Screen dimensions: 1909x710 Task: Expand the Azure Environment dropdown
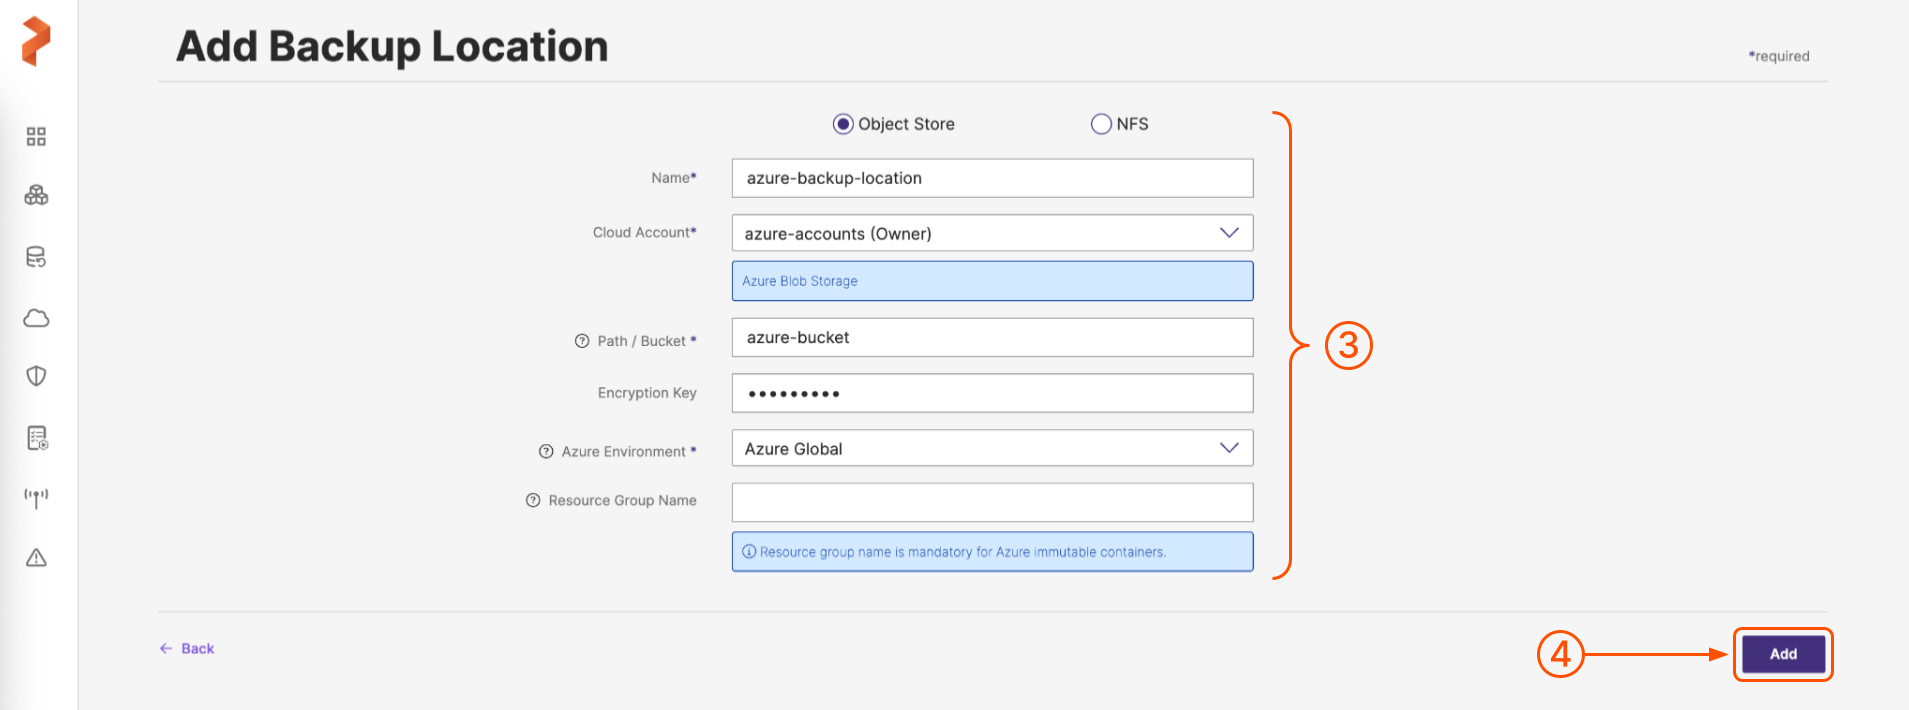coord(991,449)
